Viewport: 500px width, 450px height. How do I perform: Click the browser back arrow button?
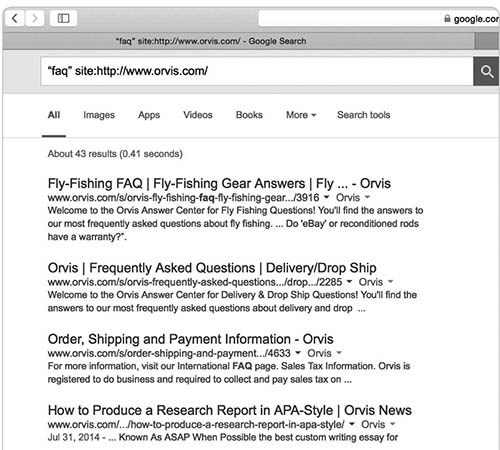[x=15, y=18]
